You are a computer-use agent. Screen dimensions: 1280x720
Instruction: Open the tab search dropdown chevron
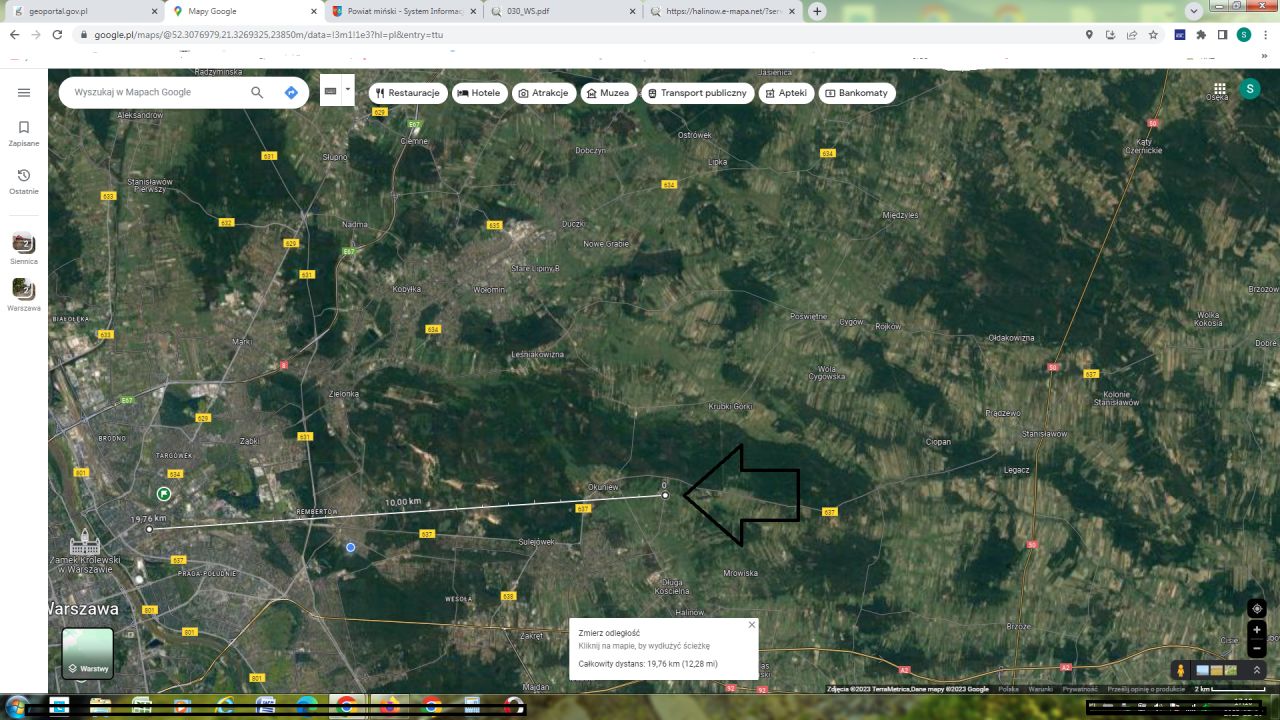[x=1193, y=11]
